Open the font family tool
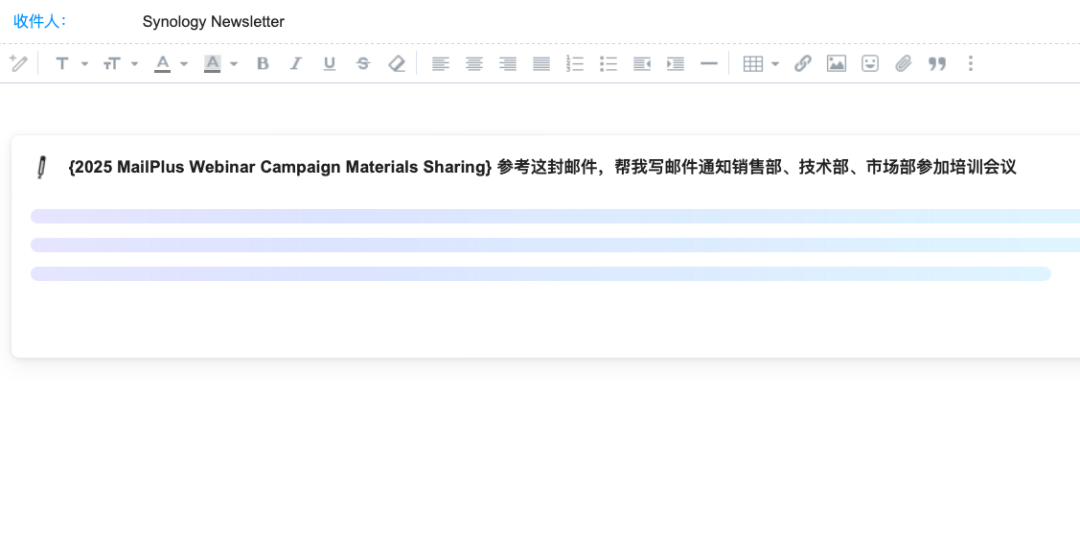Viewport: 1080px width, 538px height. point(62,63)
